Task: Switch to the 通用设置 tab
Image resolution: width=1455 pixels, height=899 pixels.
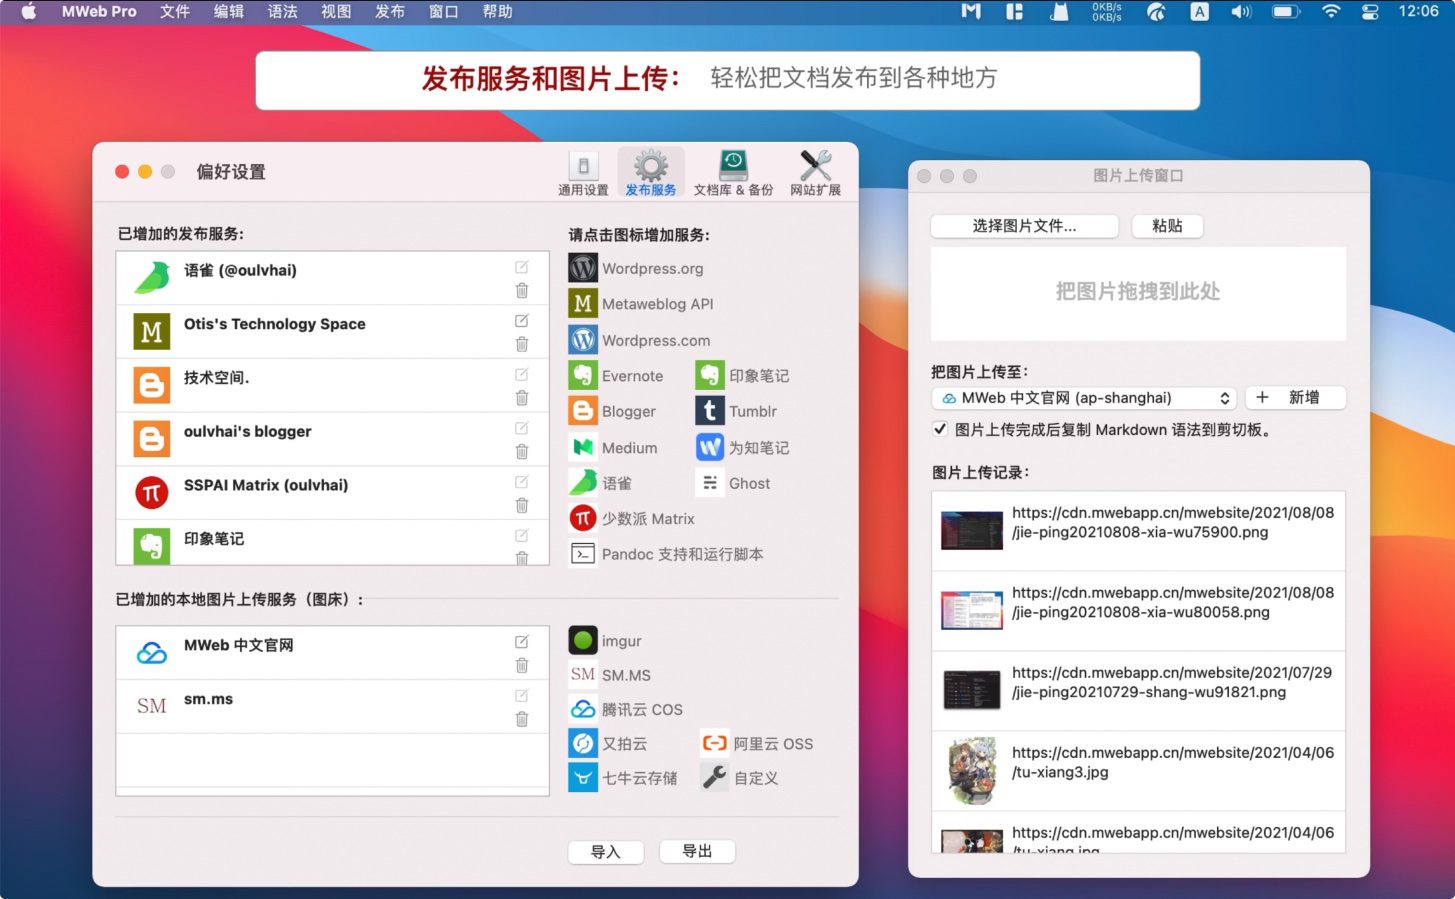Action: (x=583, y=174)
